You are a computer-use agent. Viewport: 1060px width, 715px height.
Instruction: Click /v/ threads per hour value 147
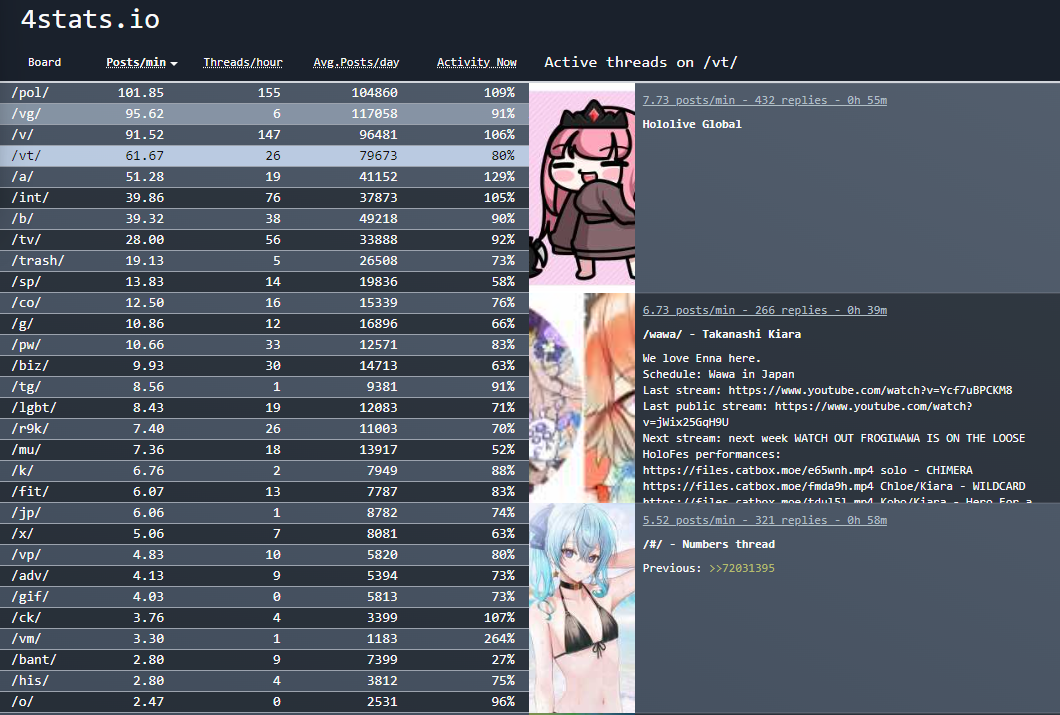(x=269, y=134)
